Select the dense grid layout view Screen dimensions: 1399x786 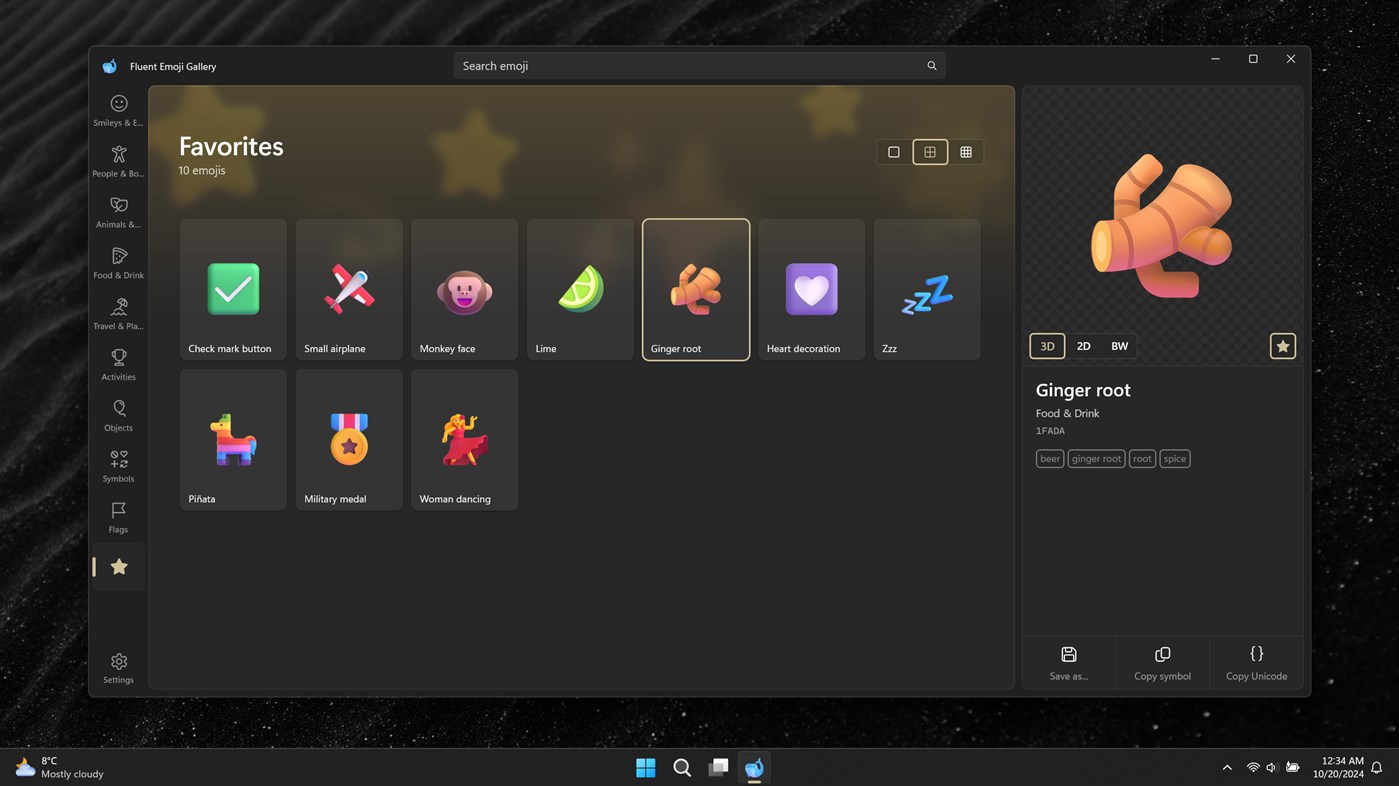click(x=965, y=151)
